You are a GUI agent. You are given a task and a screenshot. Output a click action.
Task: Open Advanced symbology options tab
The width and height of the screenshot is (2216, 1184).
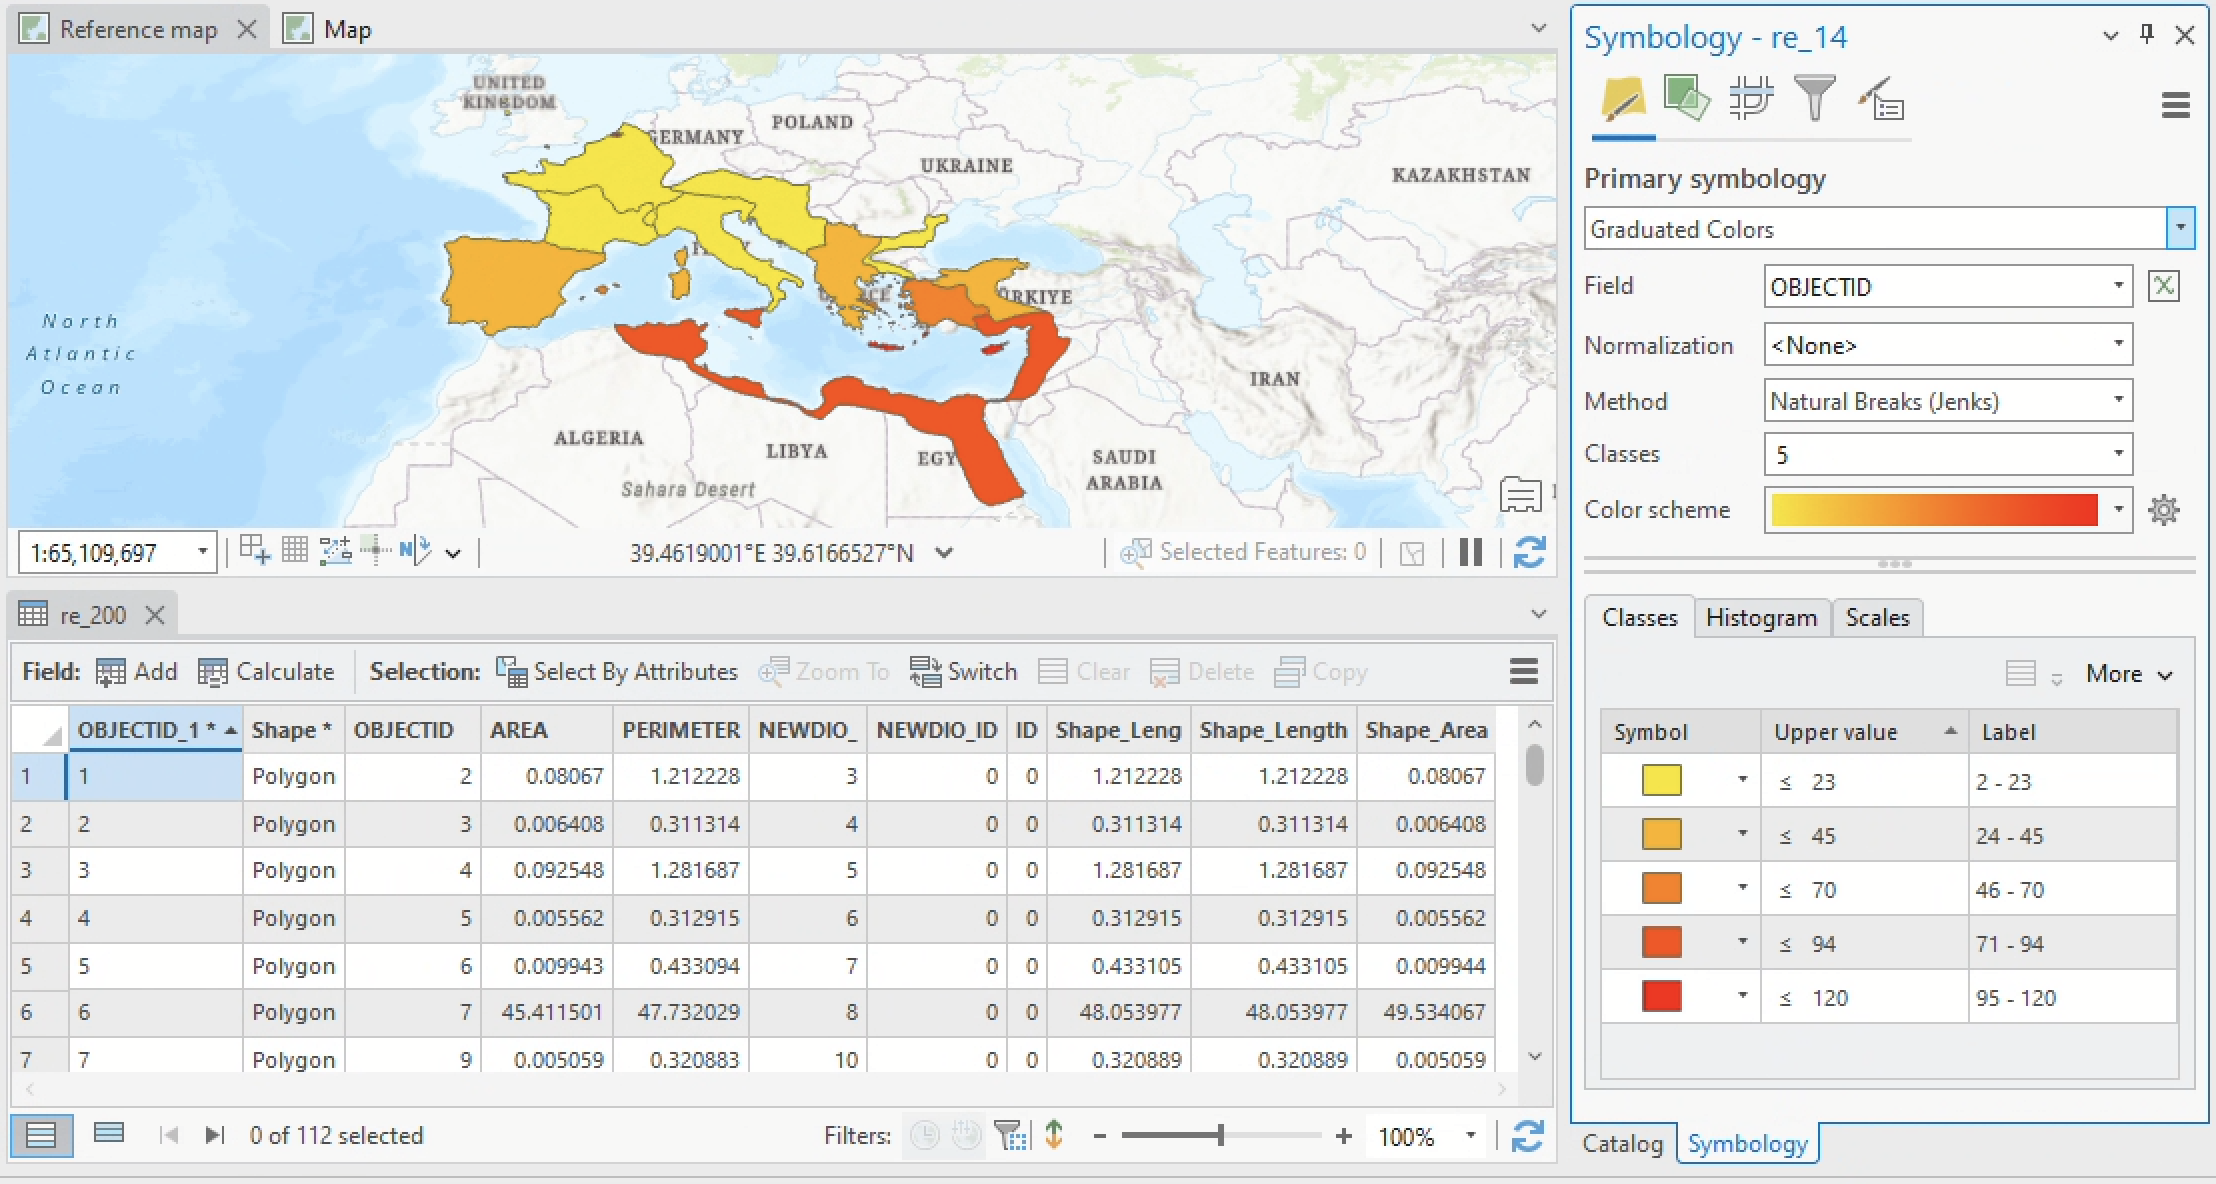click(1881, 99)
